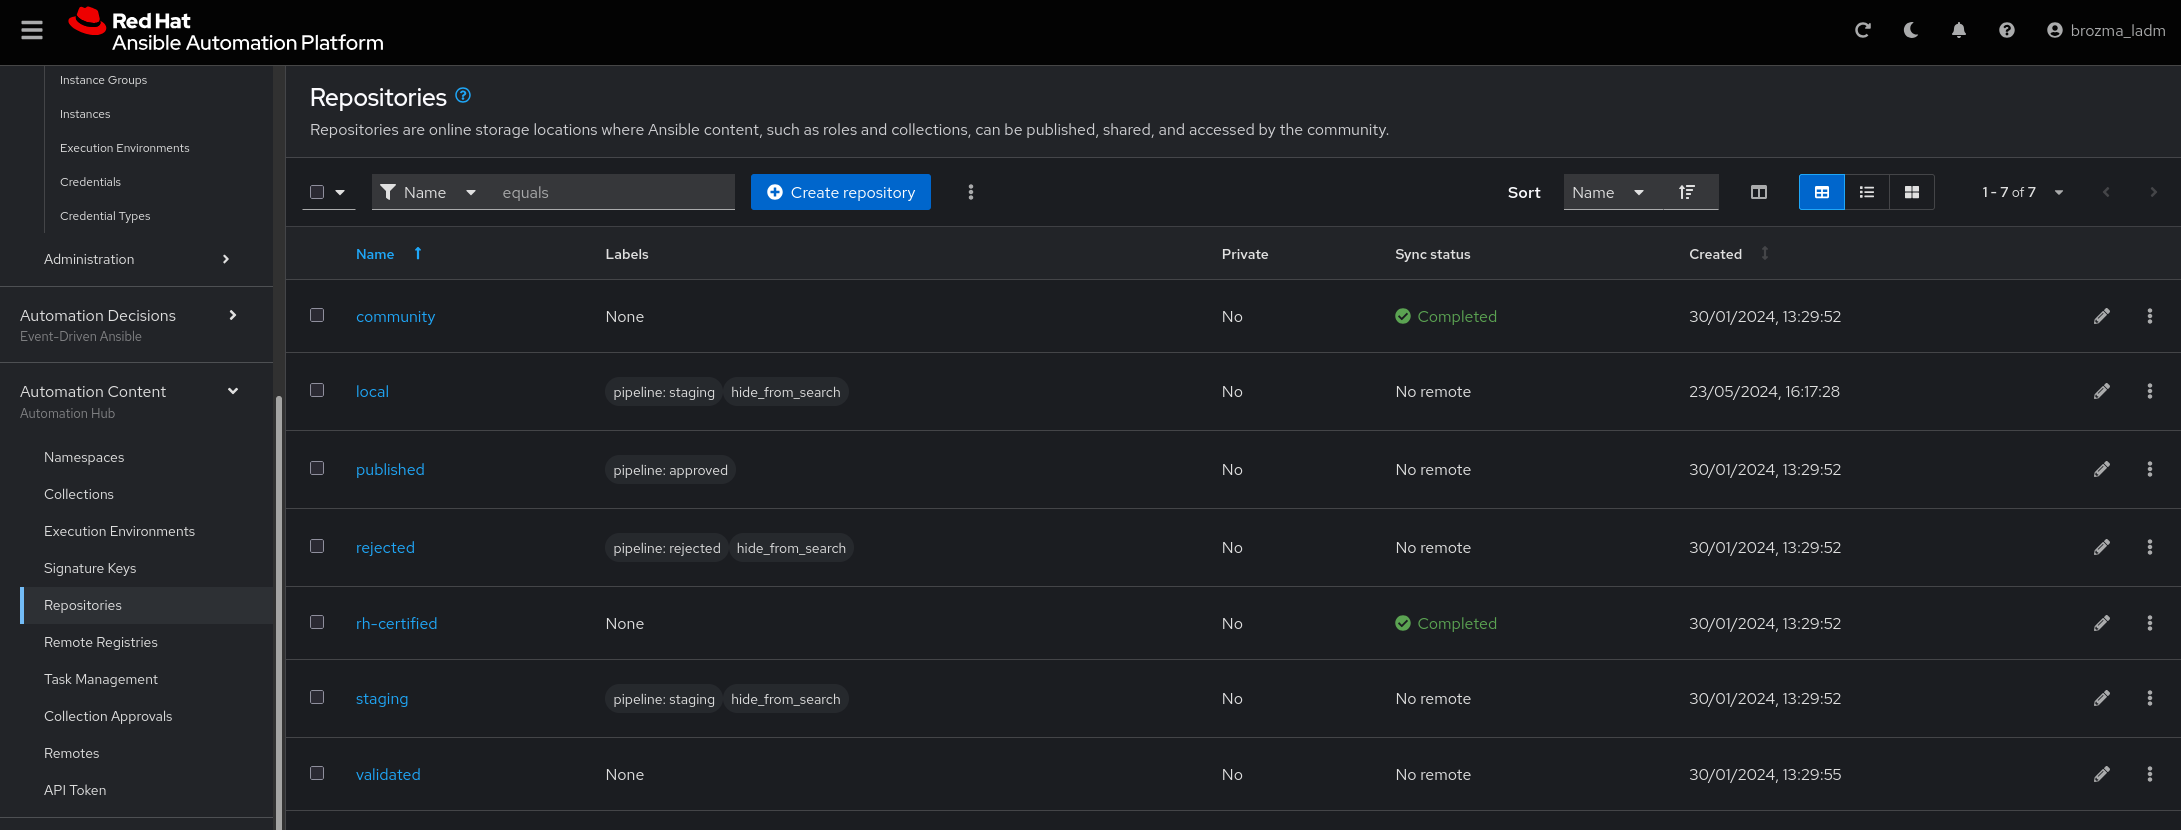Open the published repository link

coord(390,470)
